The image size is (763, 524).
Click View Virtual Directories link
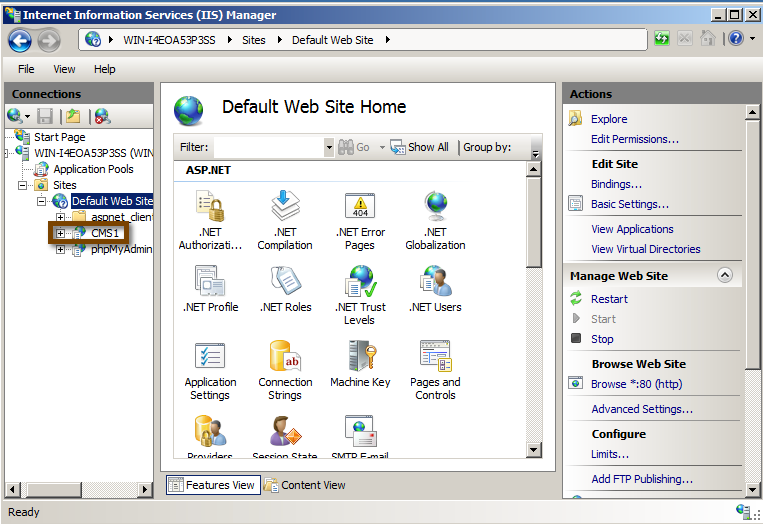point(646,249)
